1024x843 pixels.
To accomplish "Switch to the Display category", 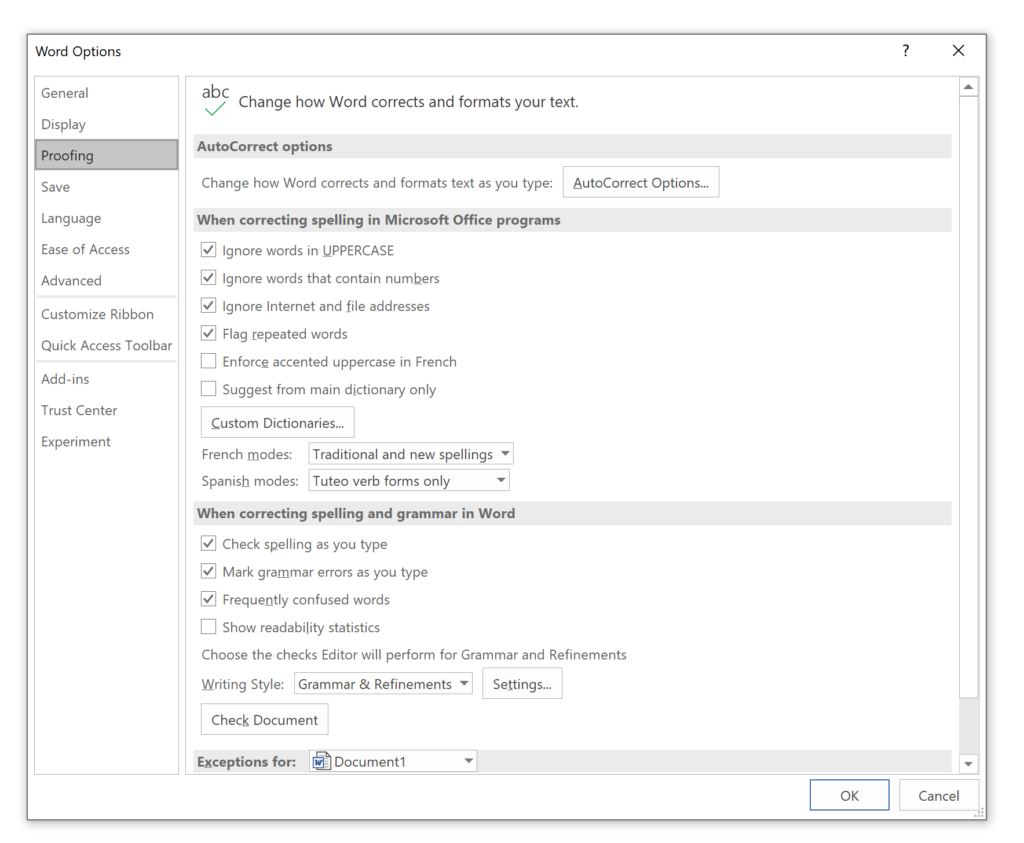I will tap(63, 124).
